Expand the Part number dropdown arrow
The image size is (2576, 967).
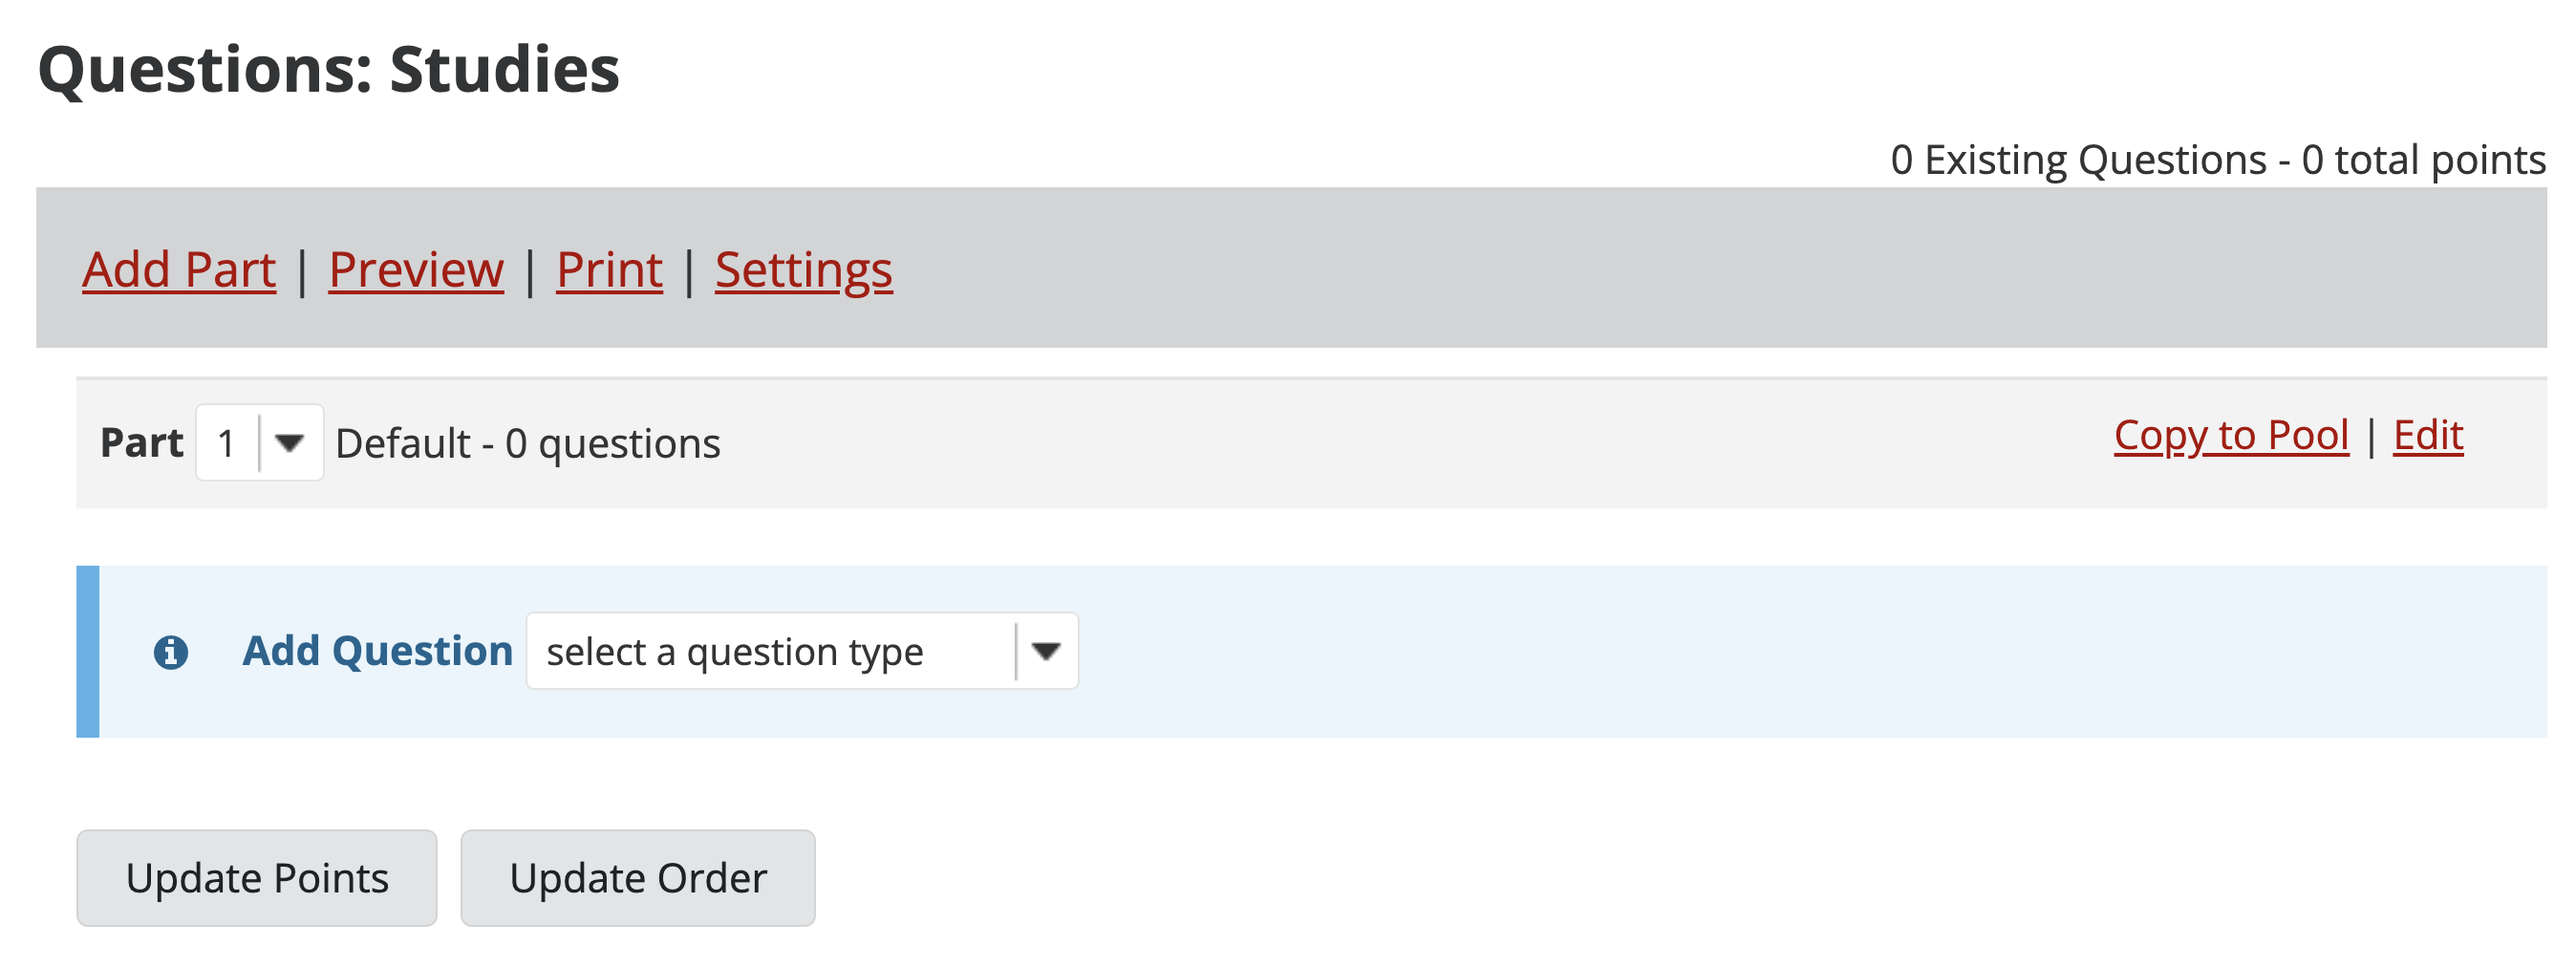click(x=290, y=443)
